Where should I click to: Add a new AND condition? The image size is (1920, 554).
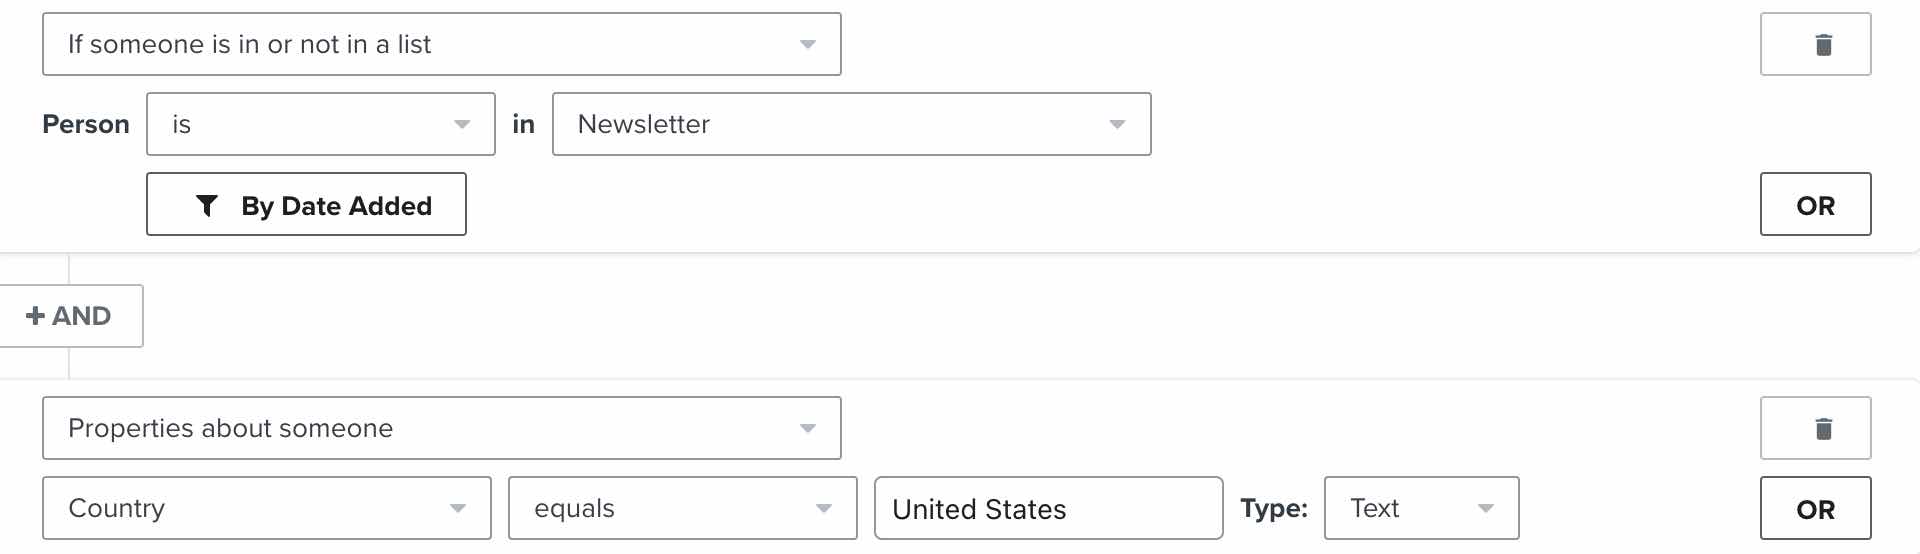pyautogui.click(x=70, y=316)
